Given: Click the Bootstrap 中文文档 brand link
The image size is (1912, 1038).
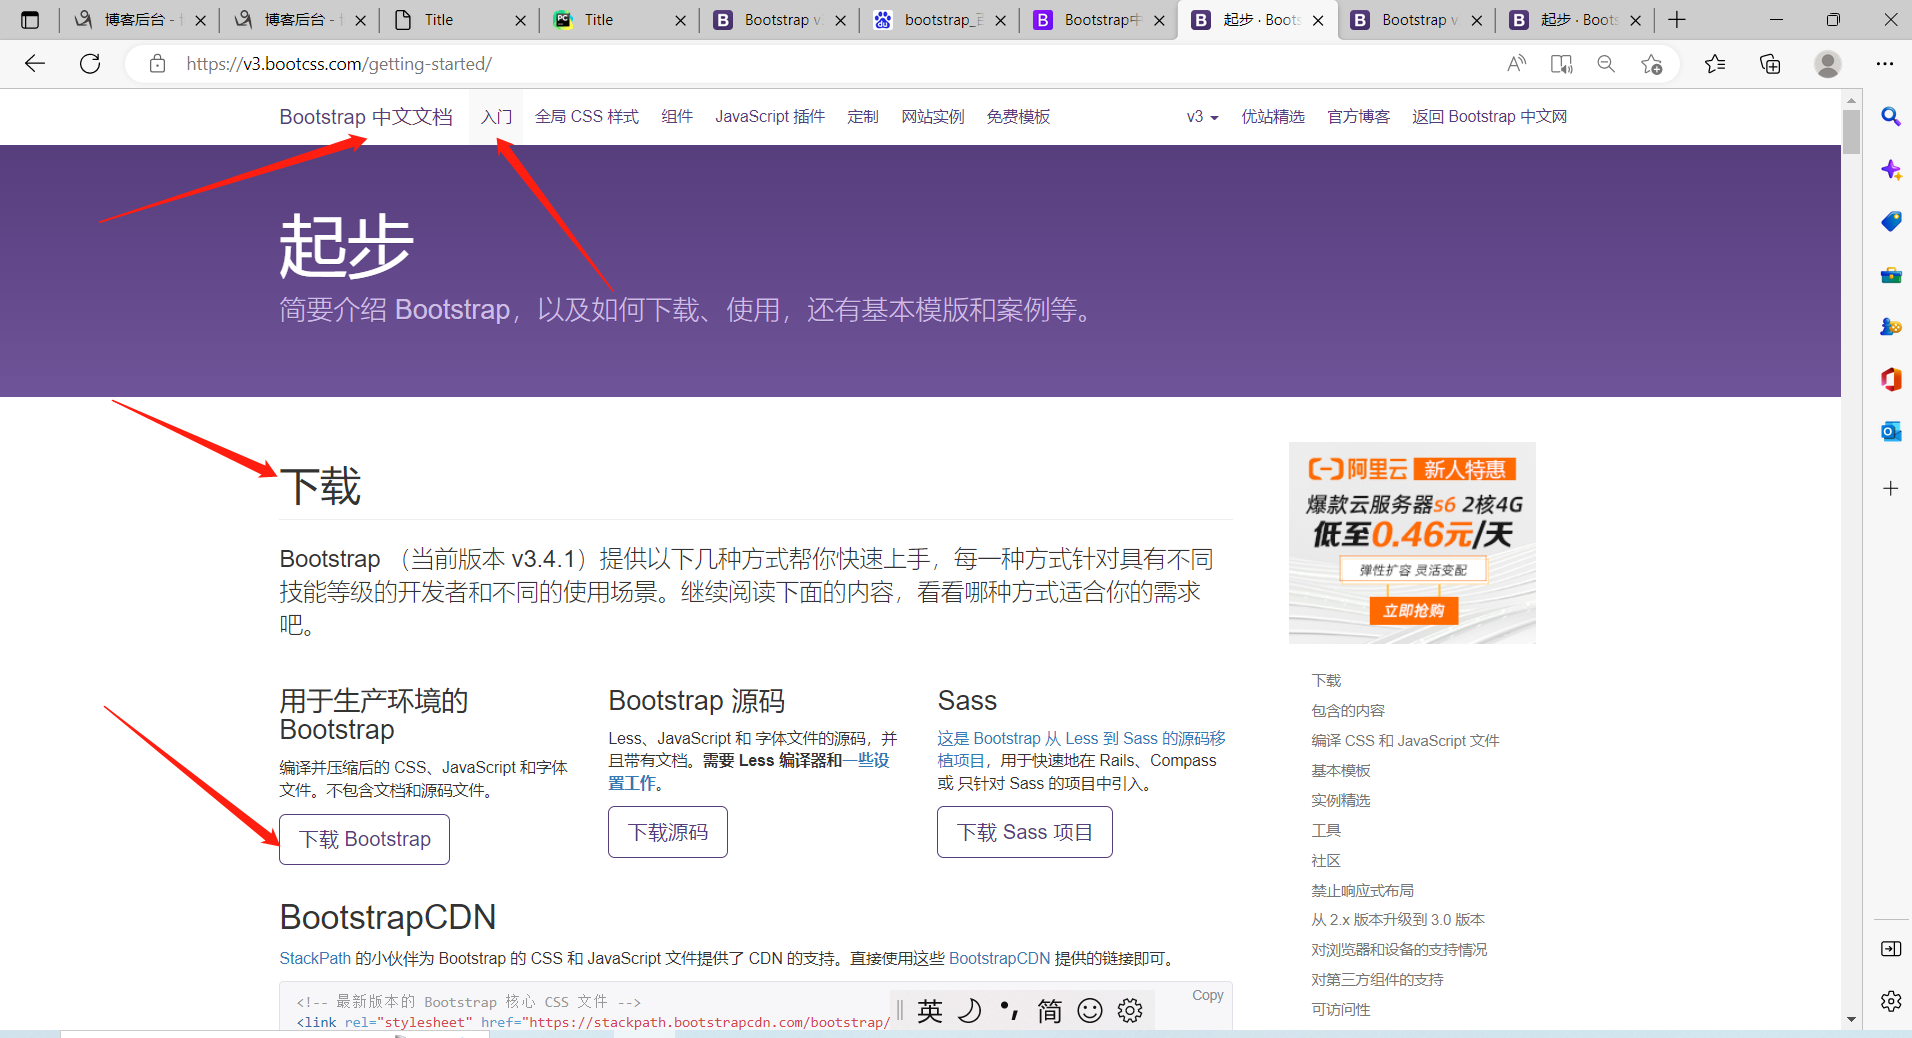Looking at the screenshot, I should point(366,117).
